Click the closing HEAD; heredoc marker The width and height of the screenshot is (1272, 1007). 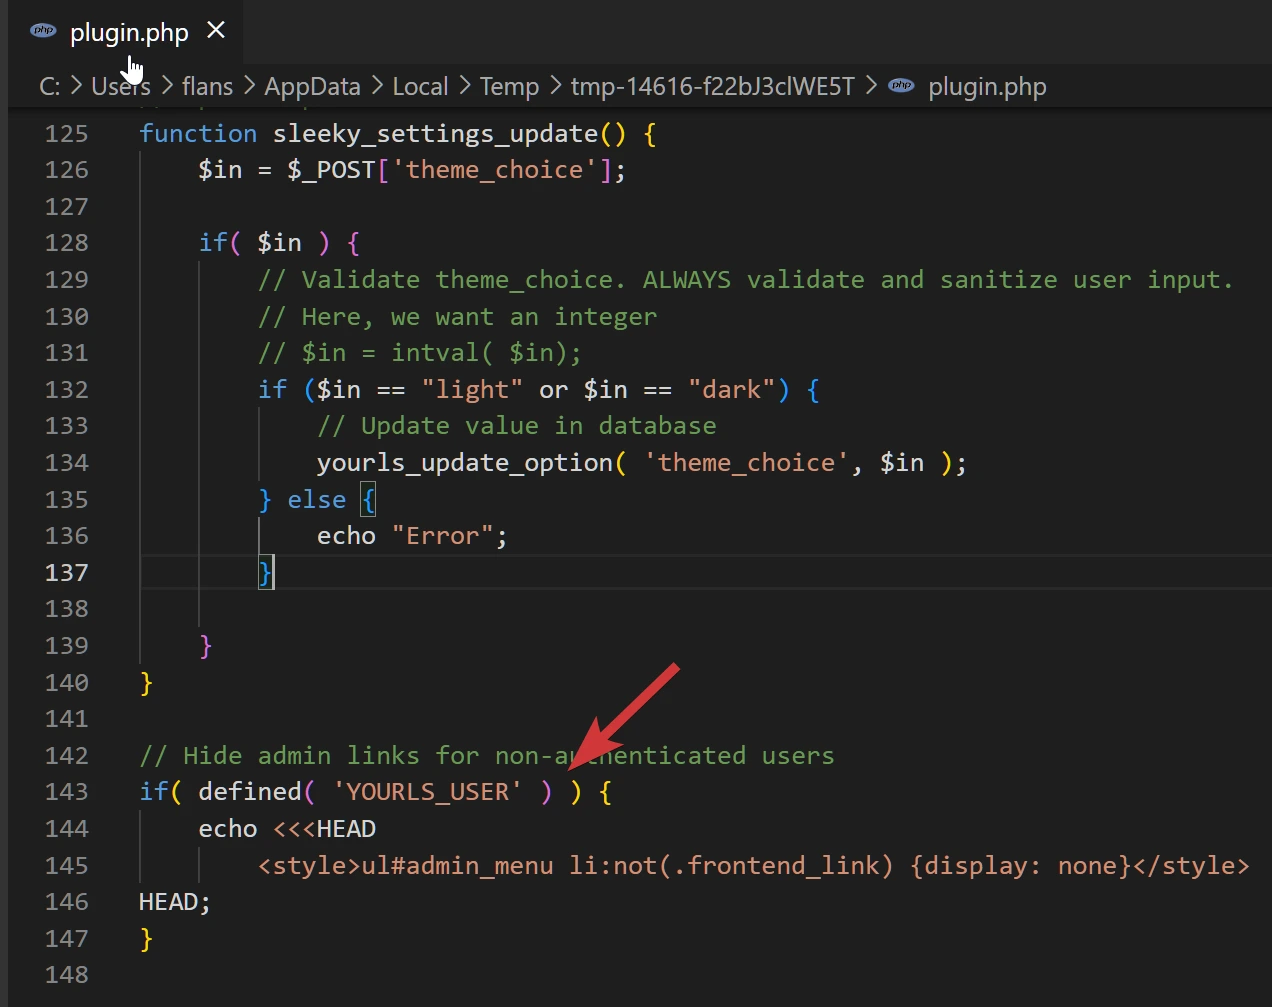click(x=174, y=902)
